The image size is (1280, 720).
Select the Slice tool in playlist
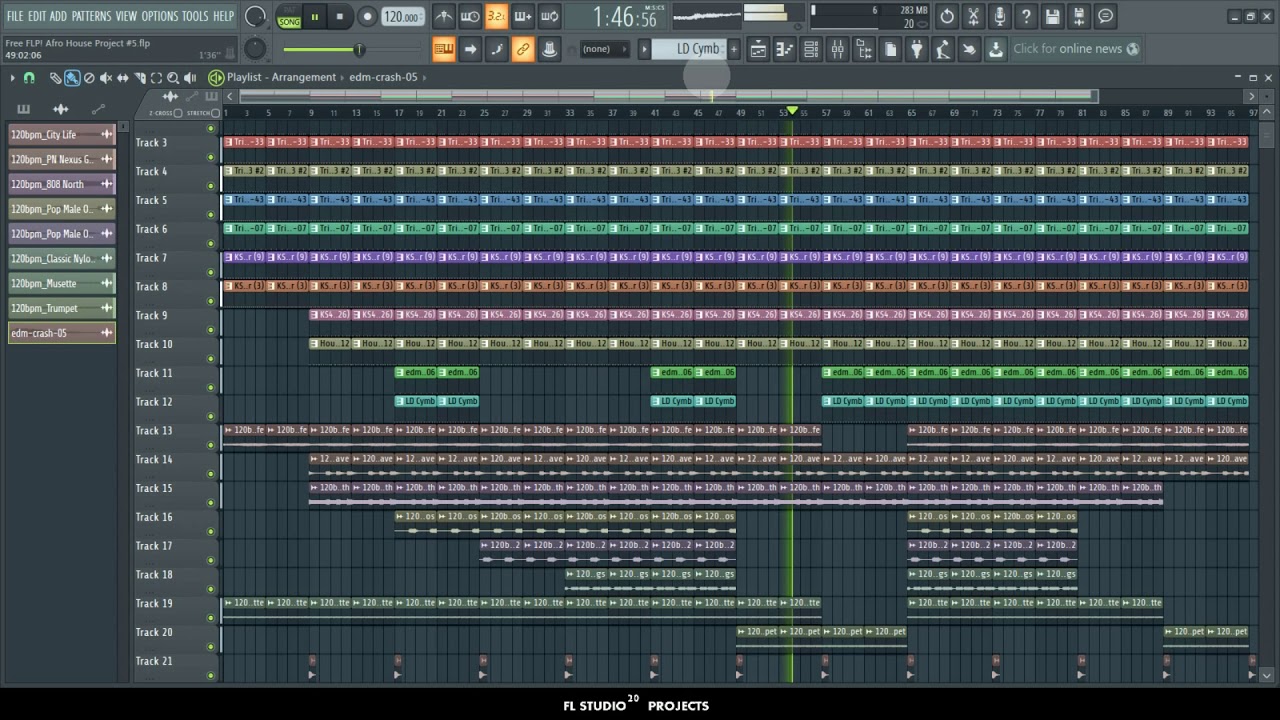(140, 78)
